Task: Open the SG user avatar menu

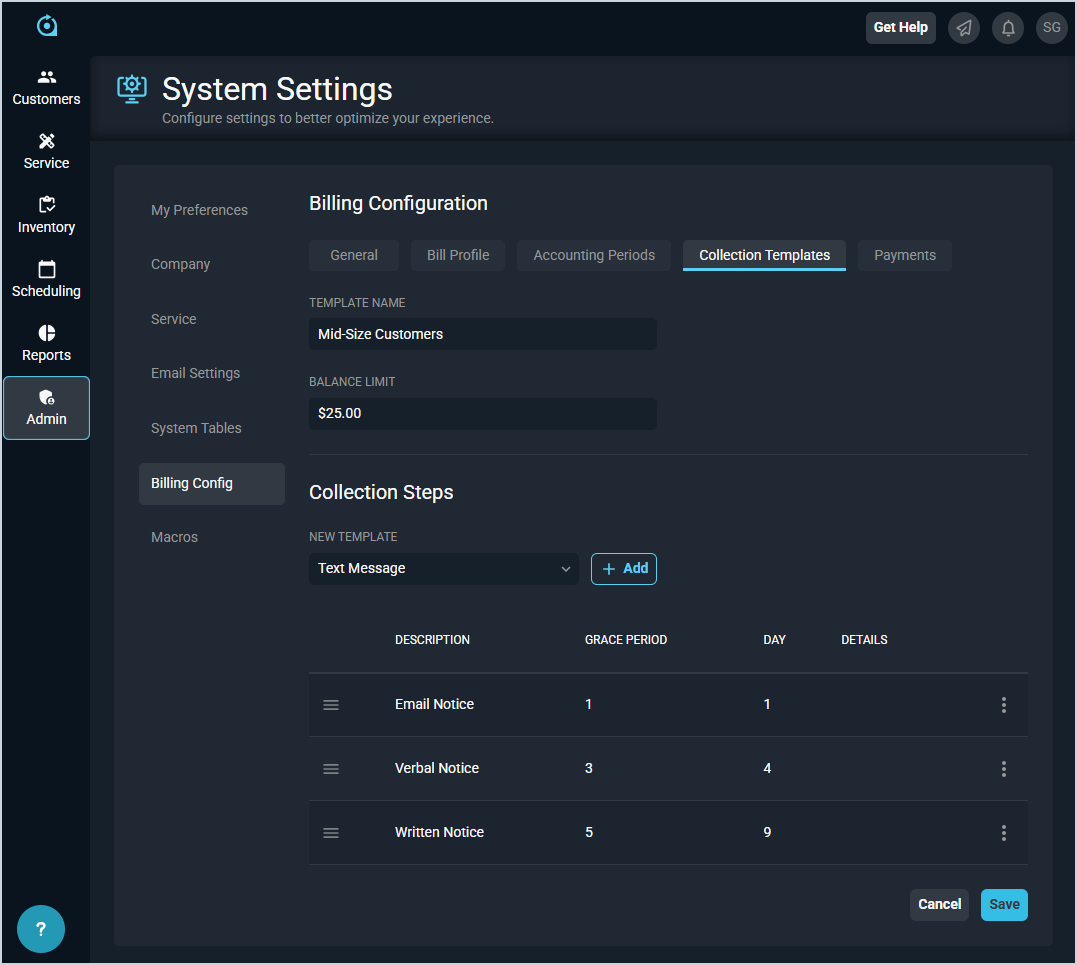Action: point(1051,28)
